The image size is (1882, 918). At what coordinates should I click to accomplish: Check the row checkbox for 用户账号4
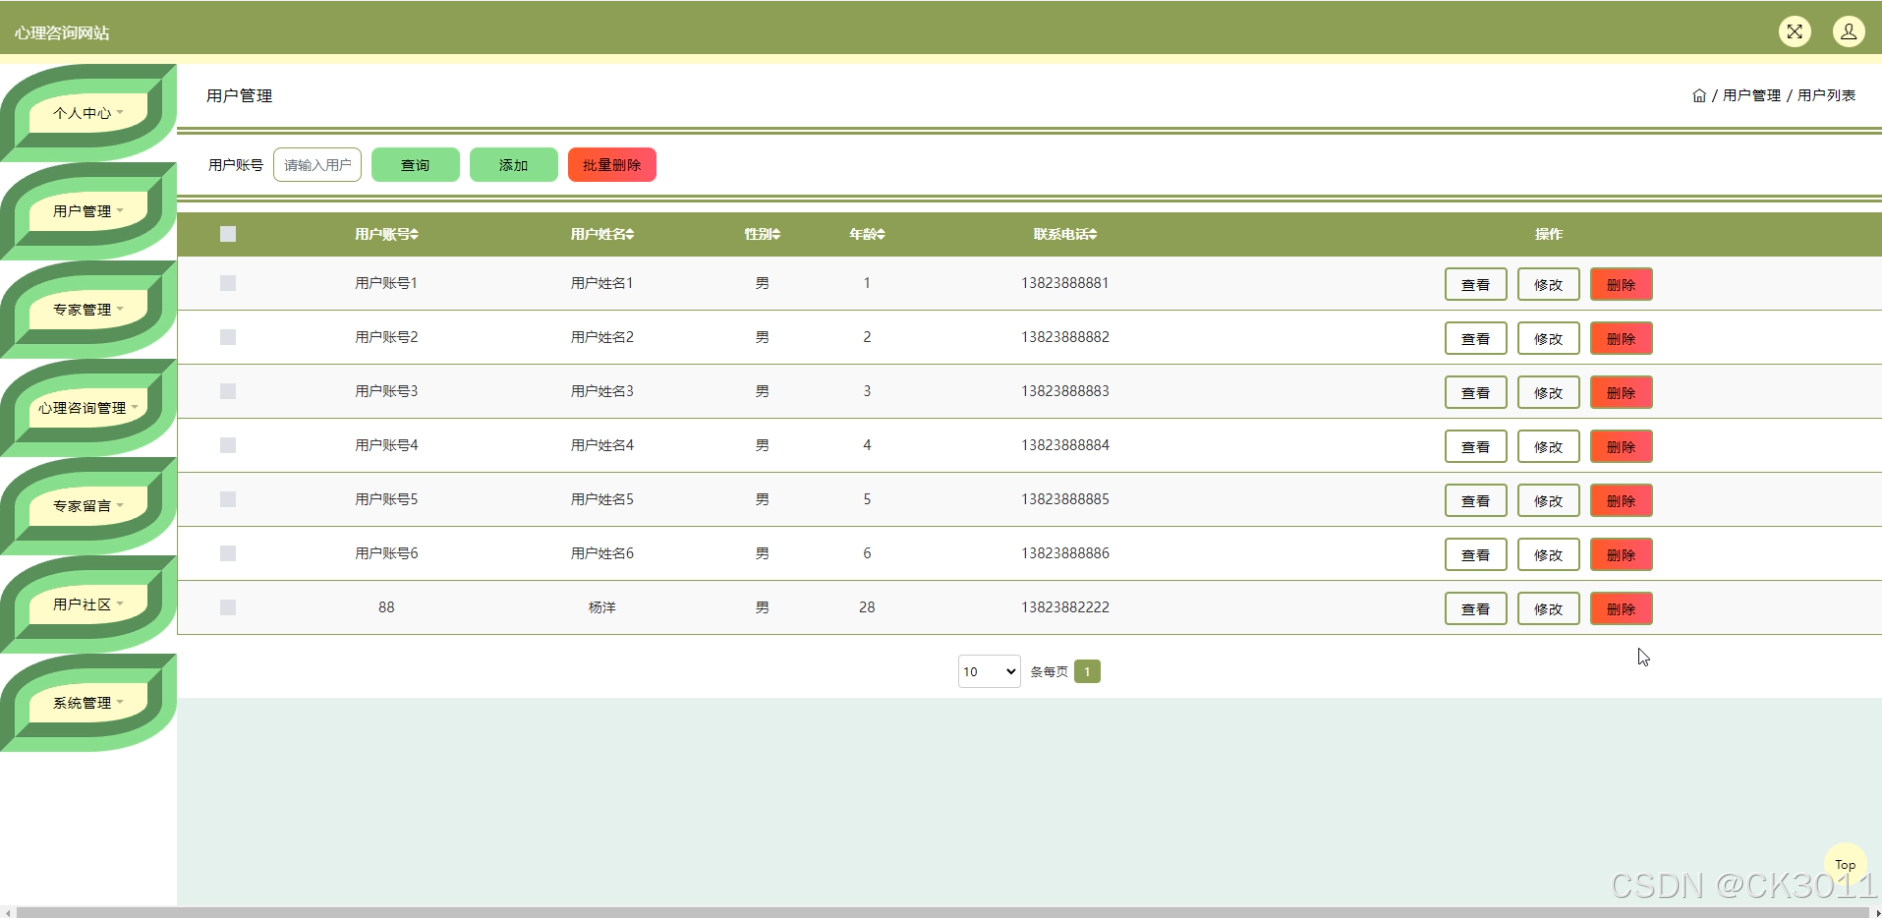pyautogui.click(x=228, y=445)
